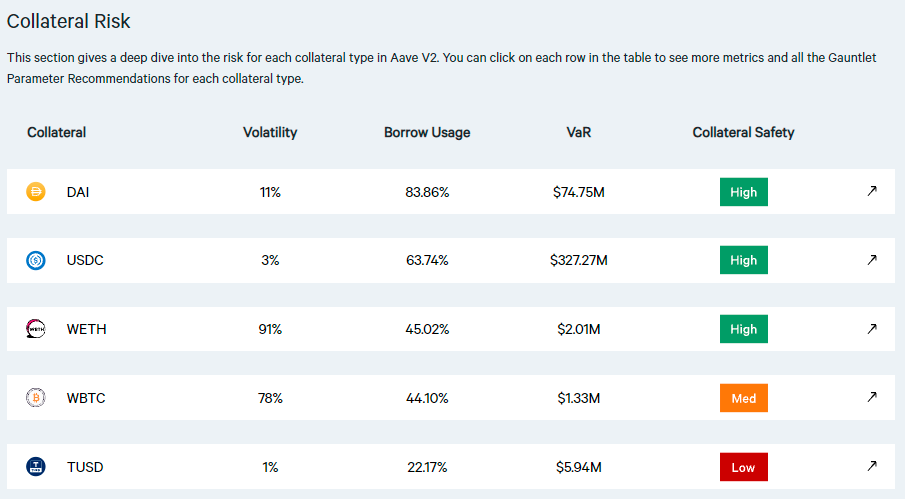Click the High safety badge for USDC
Screen dimensions: 905x499
(x=743, y=260)
